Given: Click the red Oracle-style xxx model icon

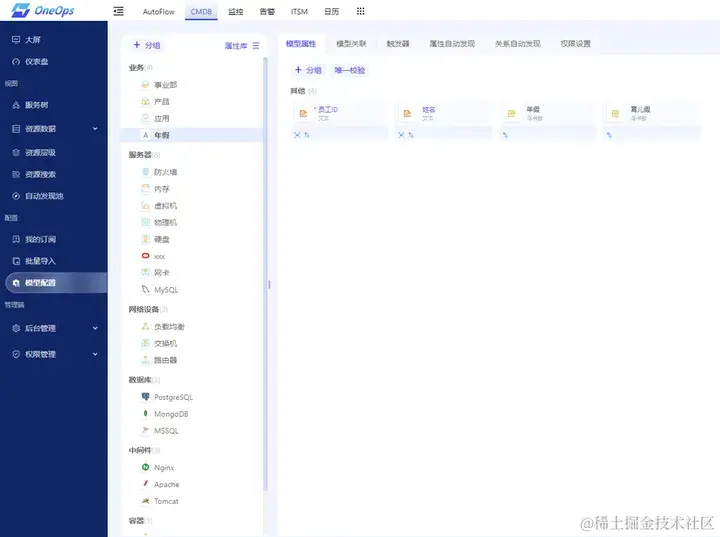Looking at the screenshot, I should pos(146,256).
